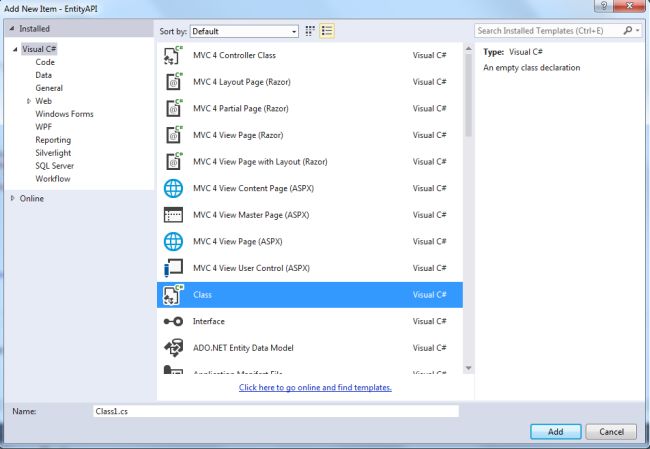Image resolution: width=650 pixels, height=449 pixels.
Task: Select the Data category
Action: pyautogui.click(x=44, y=75)
